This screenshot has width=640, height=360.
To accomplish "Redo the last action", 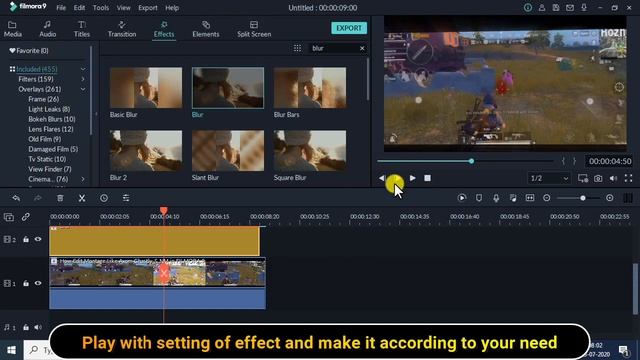I will coord(38,198).
